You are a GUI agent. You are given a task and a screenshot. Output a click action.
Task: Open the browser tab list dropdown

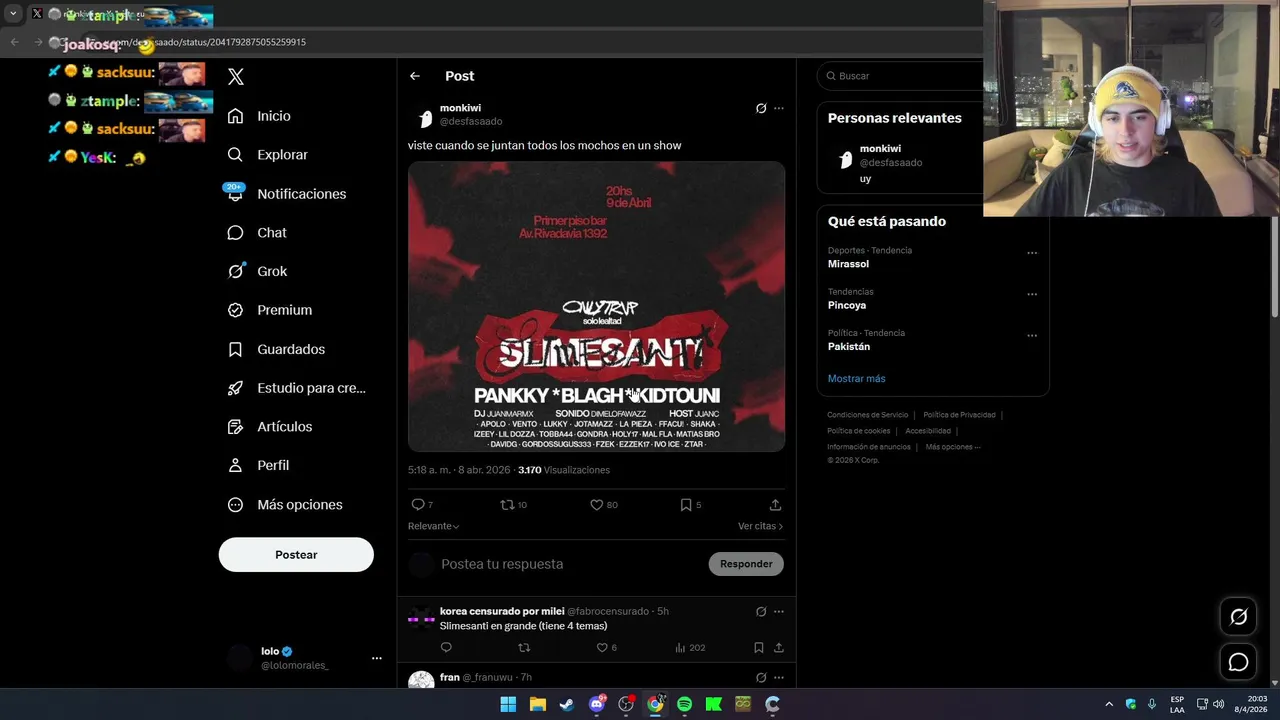pyautogui.click(x=13, y=14)
